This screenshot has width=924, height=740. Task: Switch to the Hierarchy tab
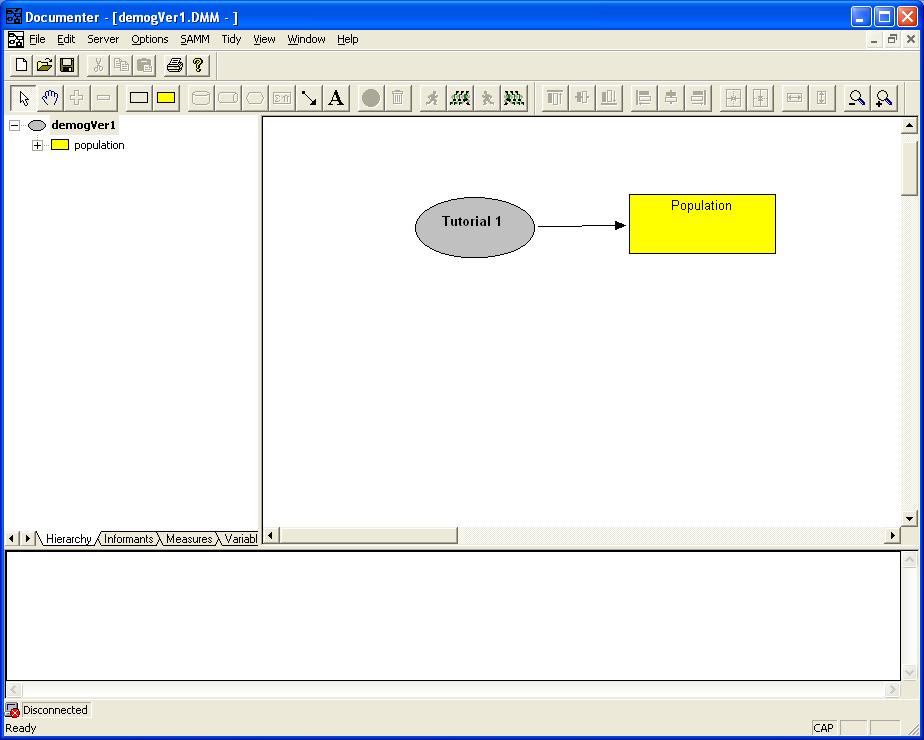[x=68, y=539]
